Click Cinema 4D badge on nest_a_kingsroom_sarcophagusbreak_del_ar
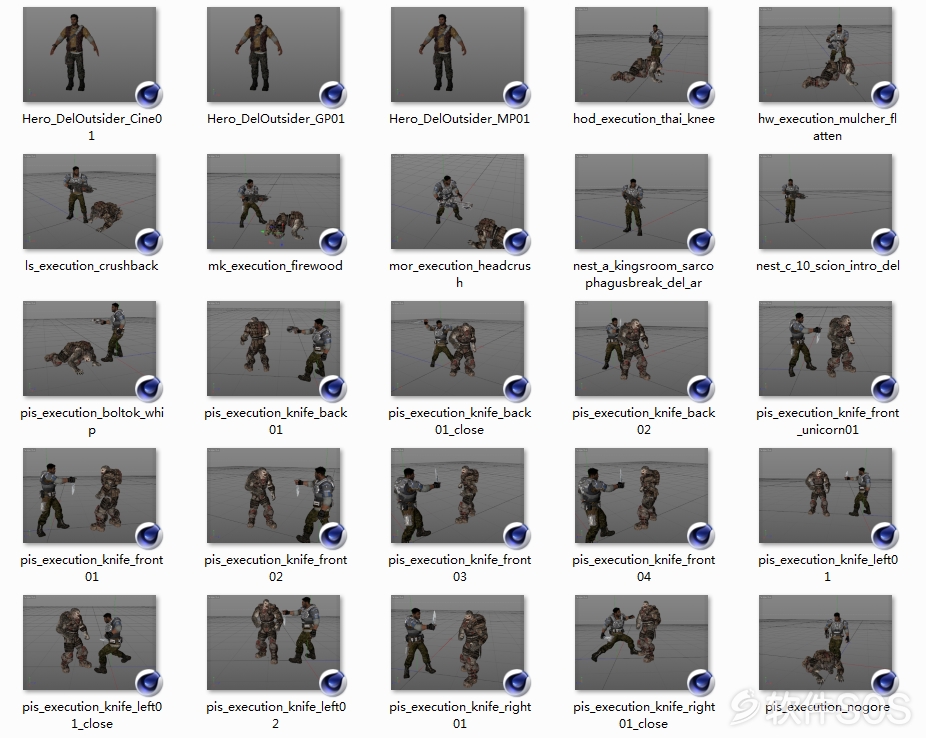Viewport: 926px width, 738px height. coord(701,242)
